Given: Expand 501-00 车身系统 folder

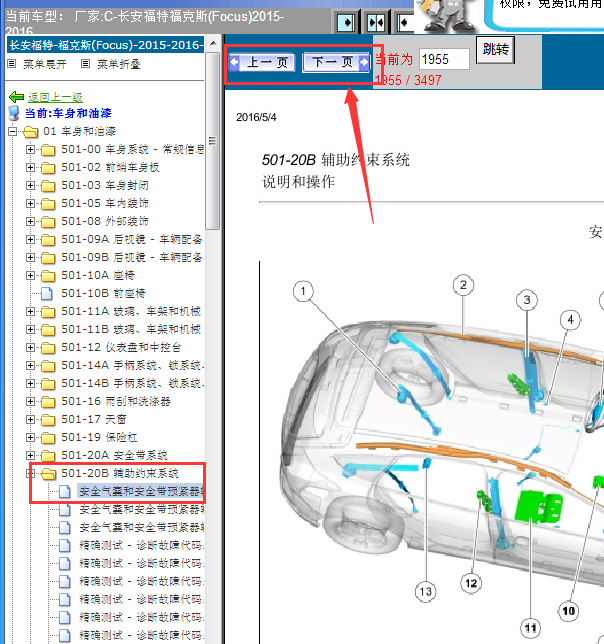Looking at the screenshot, I should coord(30,150).
